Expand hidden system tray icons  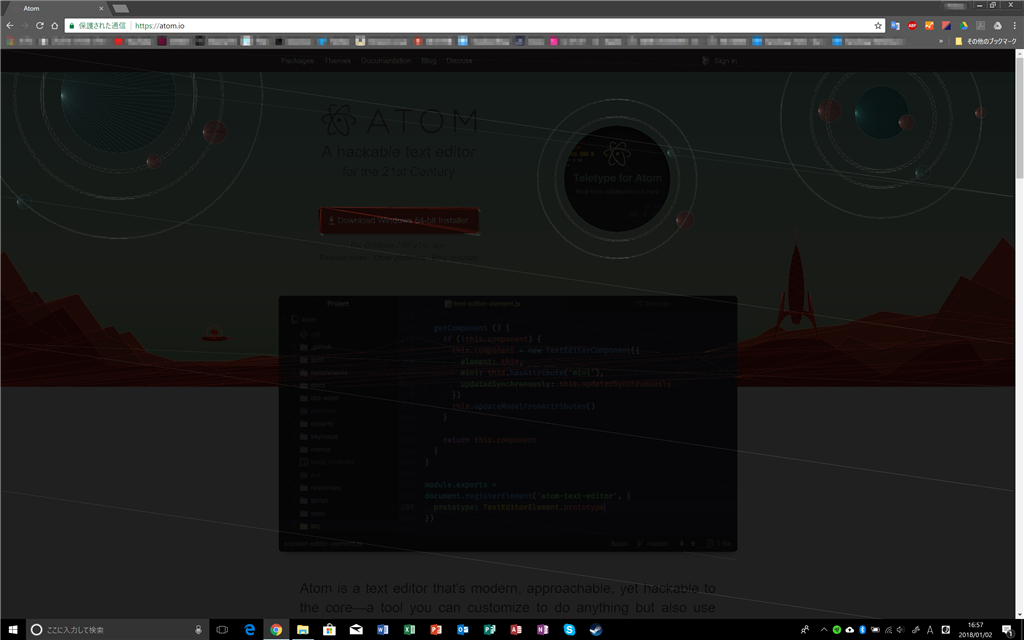click(824, 630)
